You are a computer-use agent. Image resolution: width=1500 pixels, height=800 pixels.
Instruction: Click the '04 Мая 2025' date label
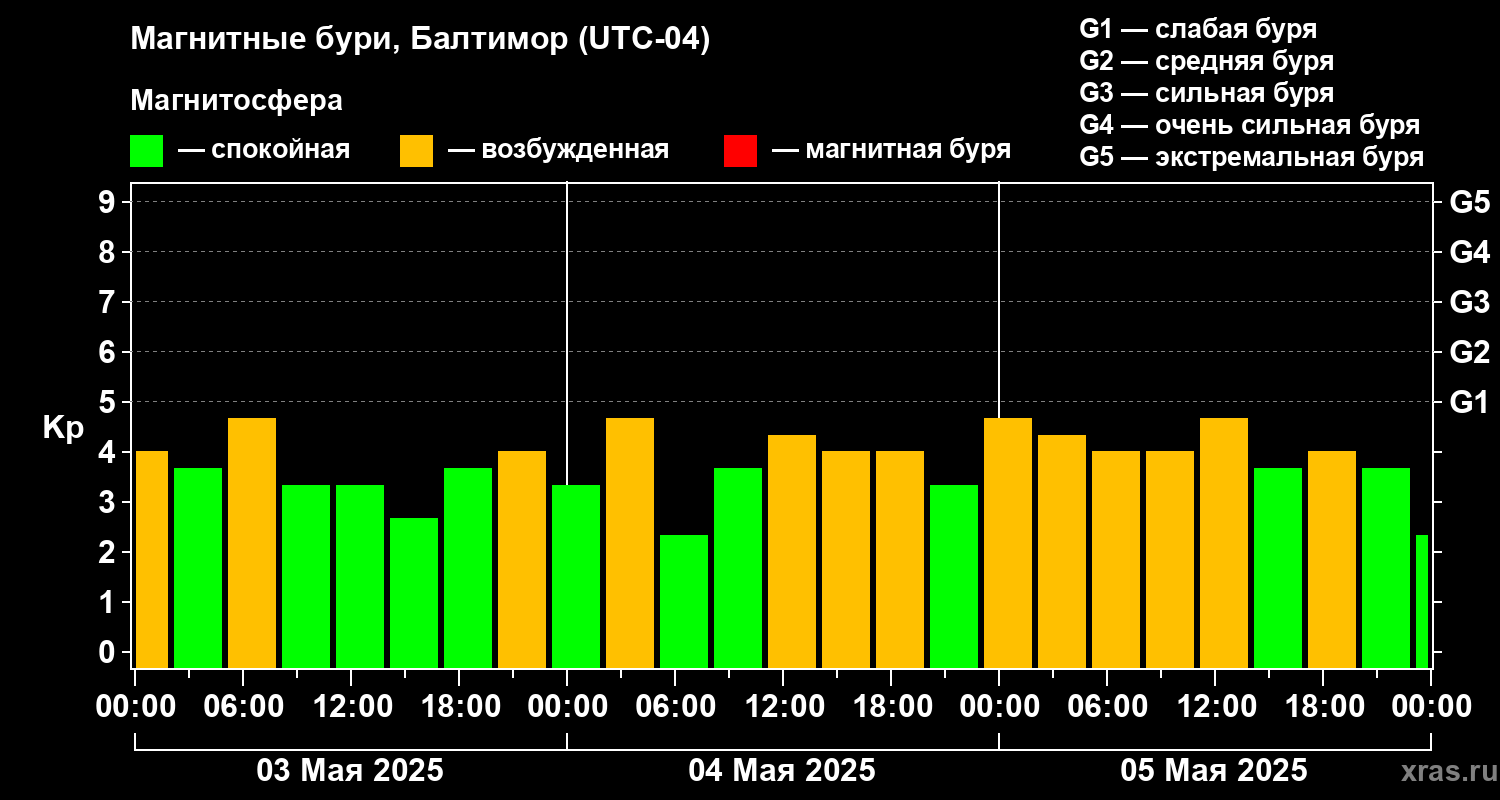click(782, 770)
